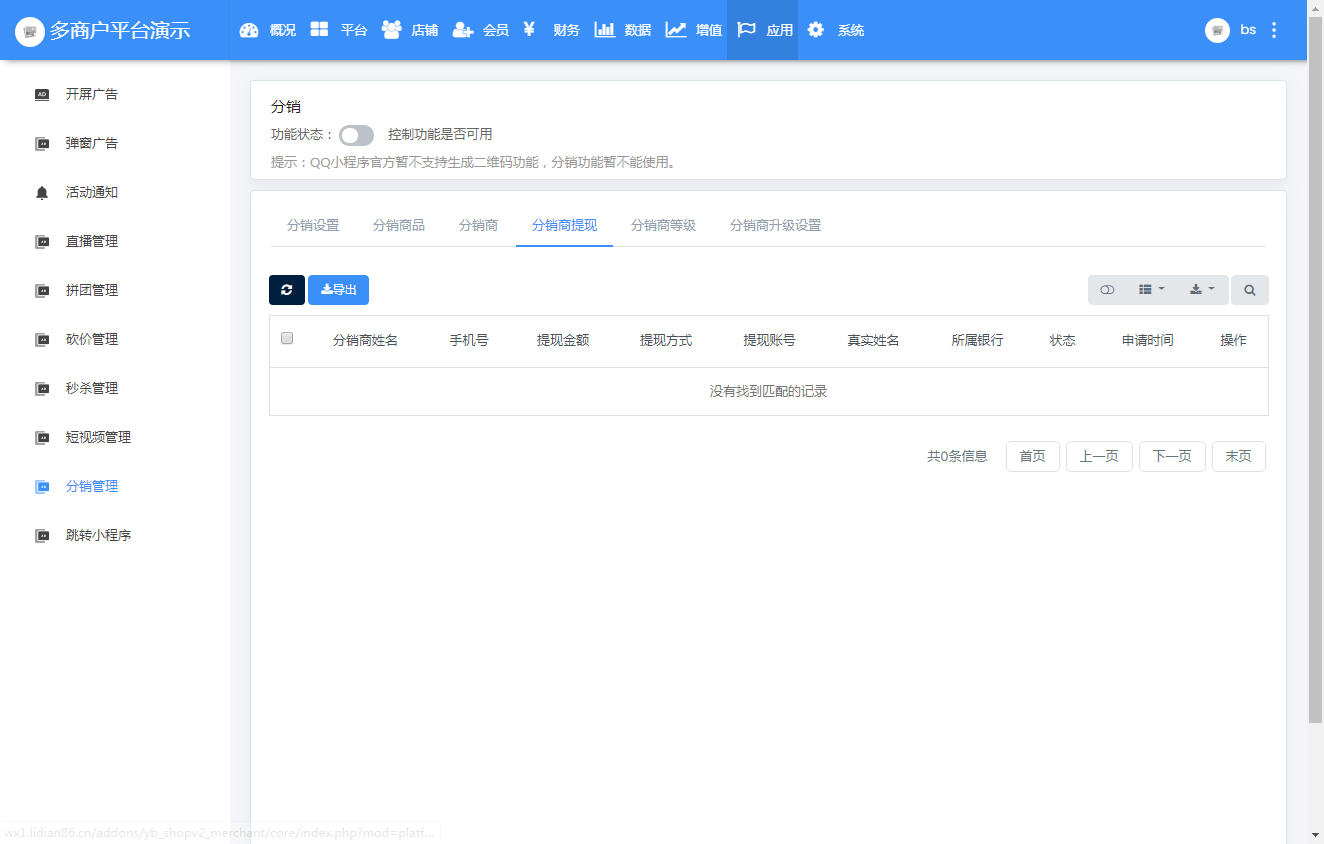Click the 导出 export button

click(339, 290)
